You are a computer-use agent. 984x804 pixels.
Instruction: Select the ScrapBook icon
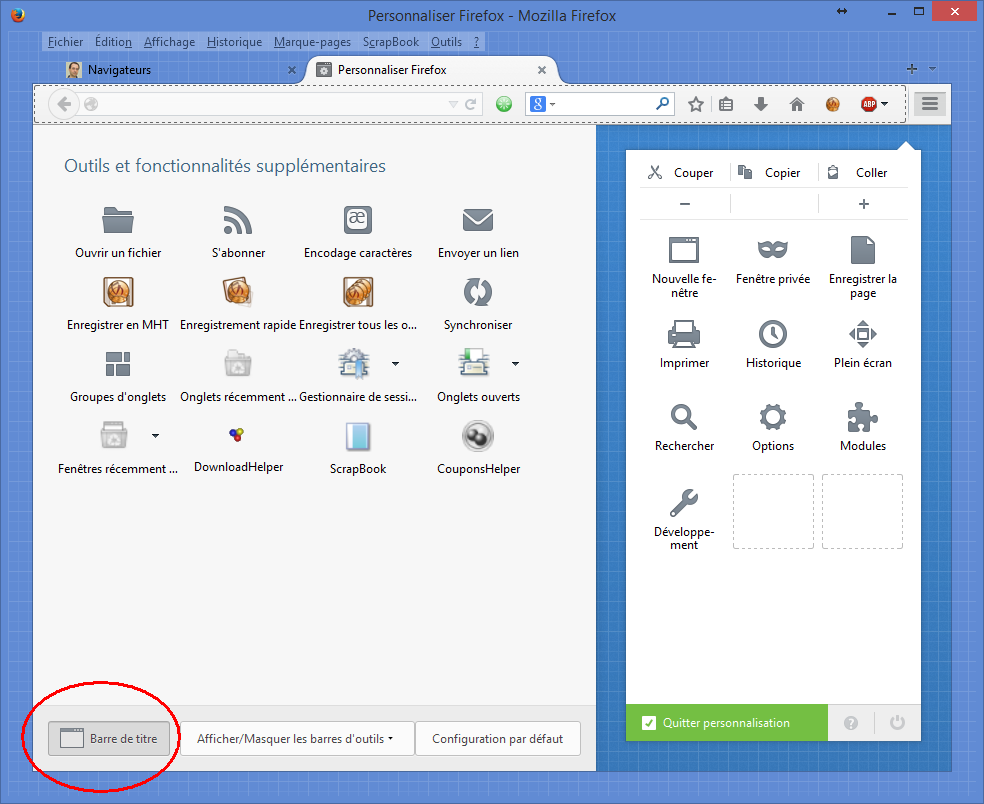[358, 436]
